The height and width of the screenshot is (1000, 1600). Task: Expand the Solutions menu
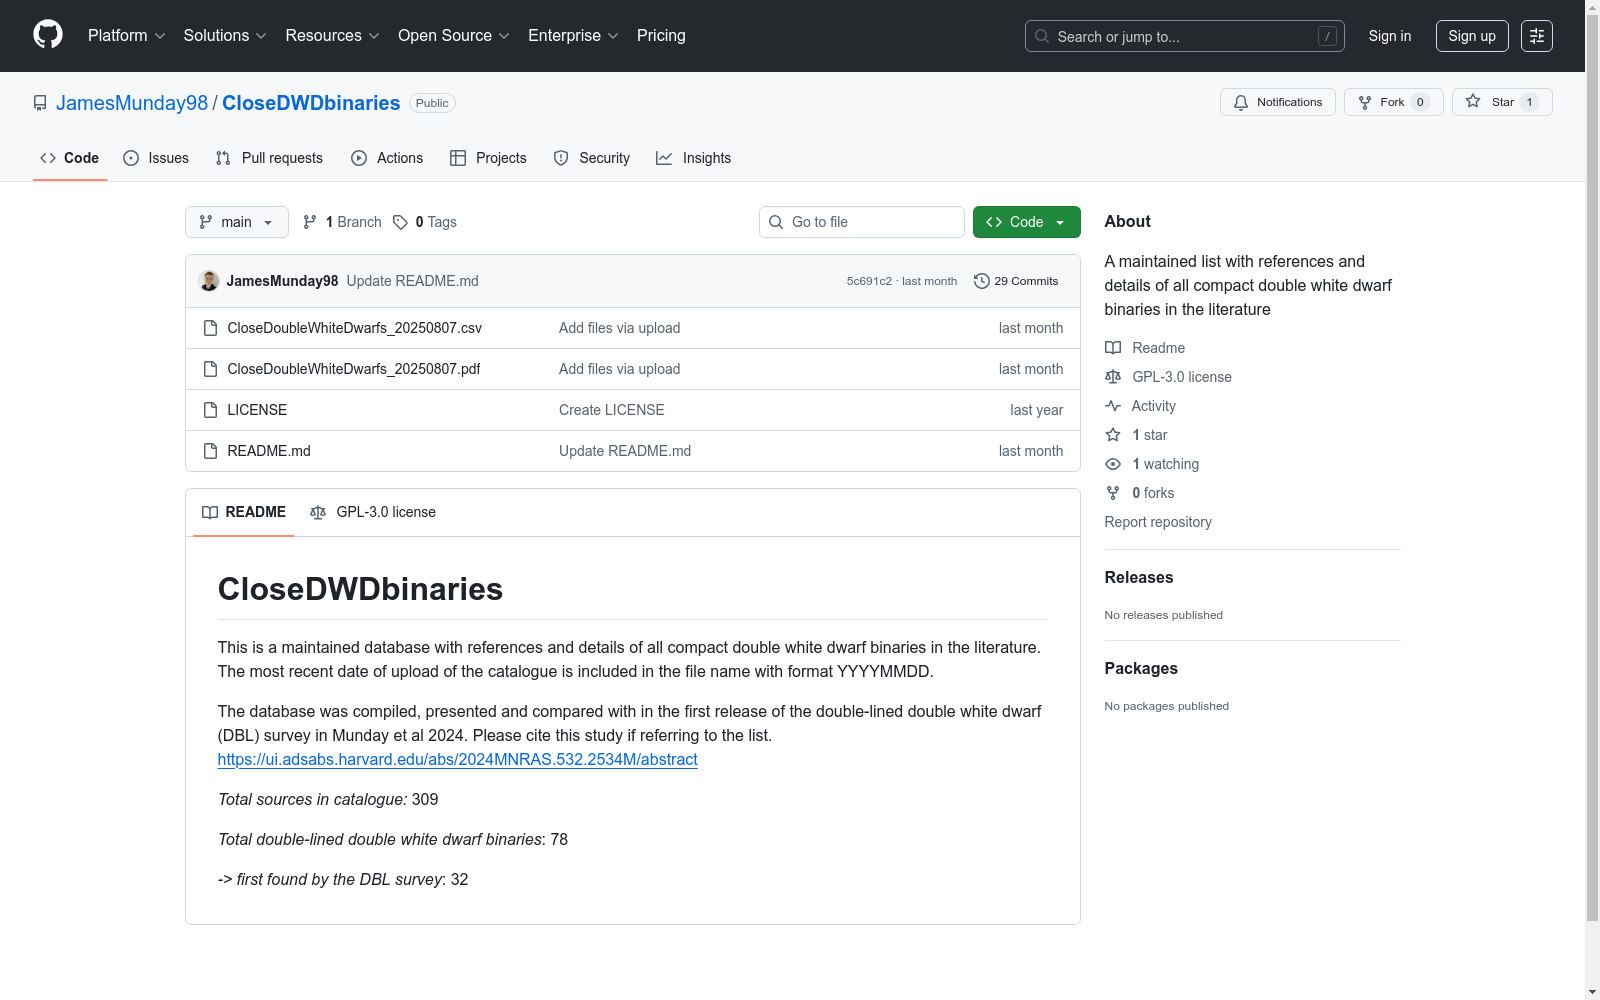point(225,36)
